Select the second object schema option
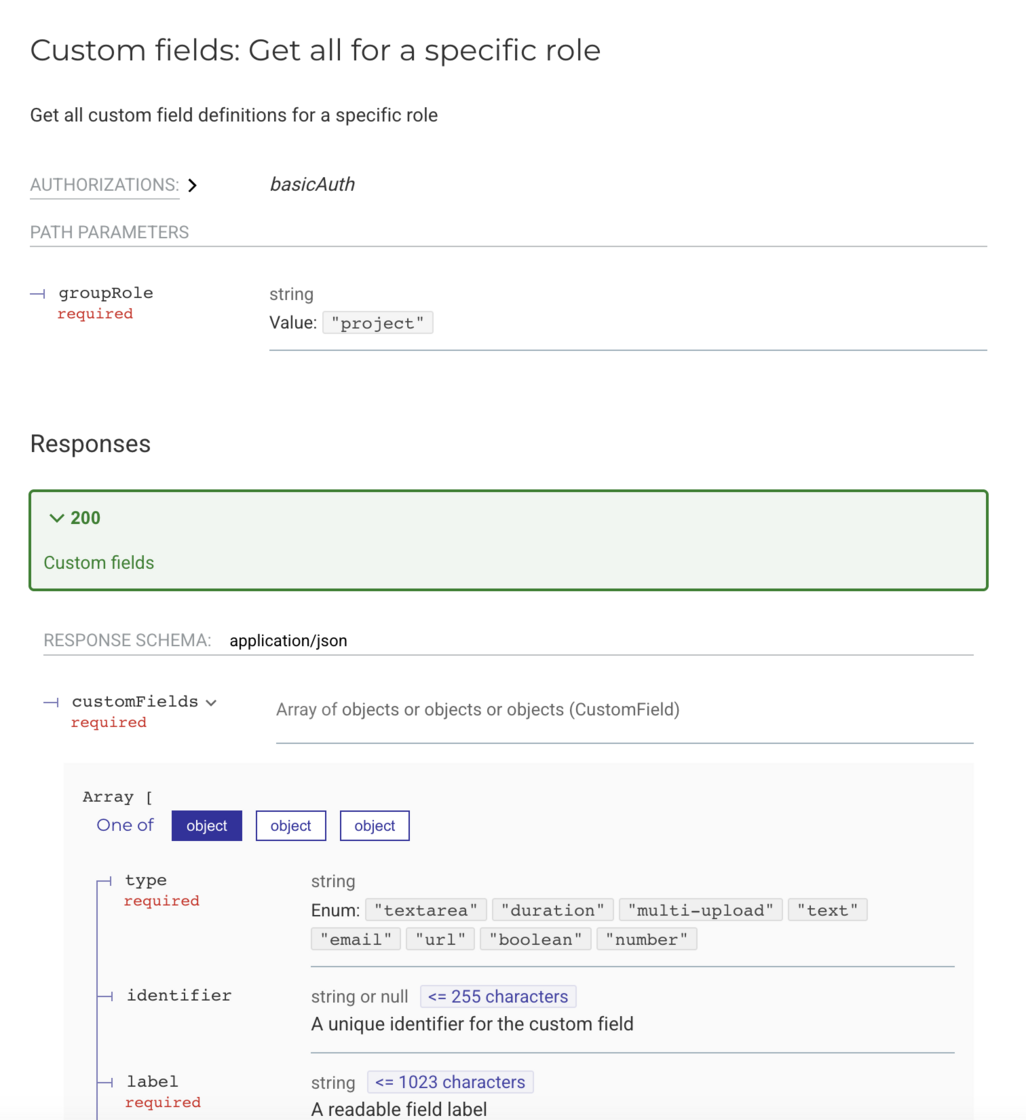Viewport: 1026px width, 1120px height. click(291, 826)
